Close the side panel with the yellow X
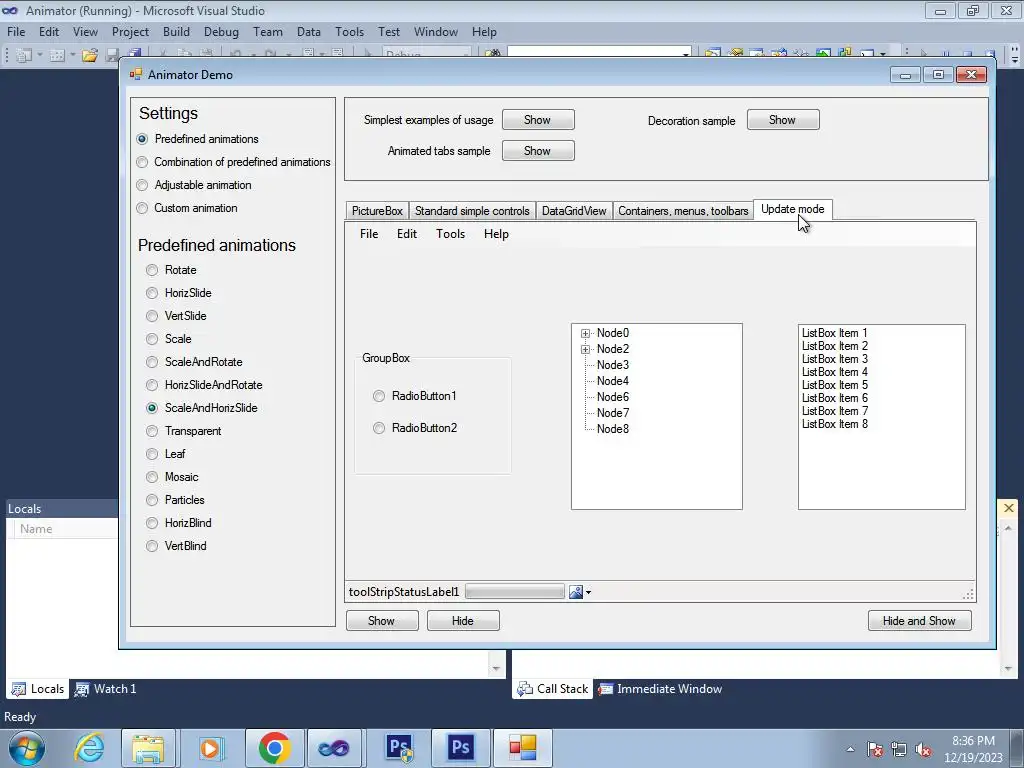The height and width of the screenshot is (768, 1024). pyautogui.click(x=1008, y=508)
